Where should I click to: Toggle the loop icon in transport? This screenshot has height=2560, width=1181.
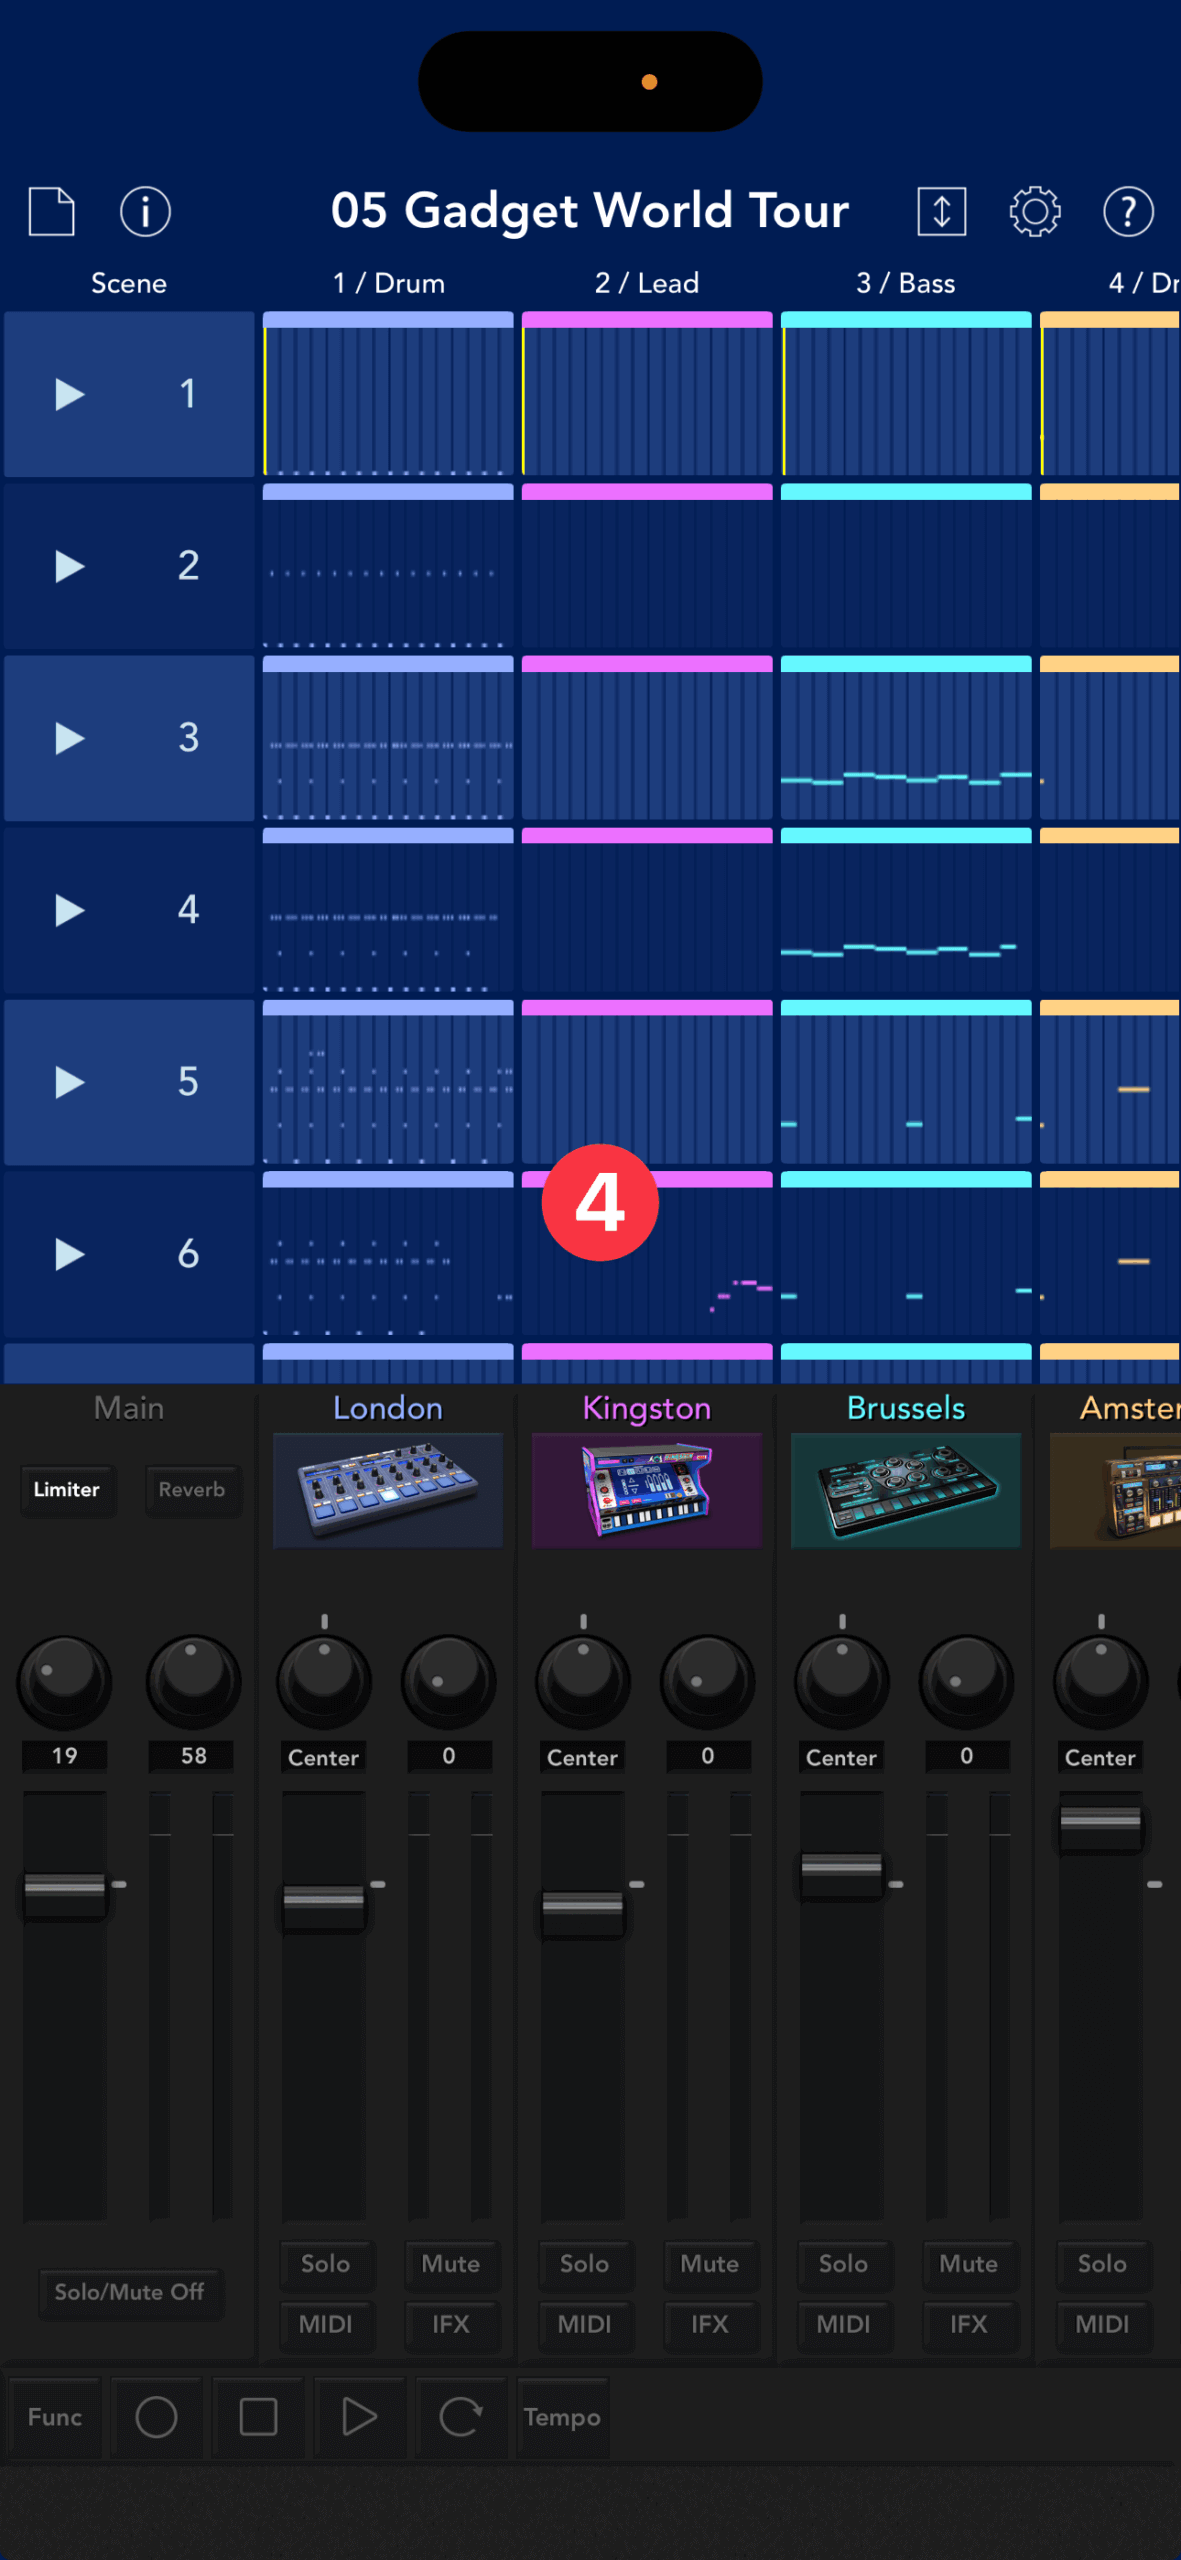point(460,2417)
